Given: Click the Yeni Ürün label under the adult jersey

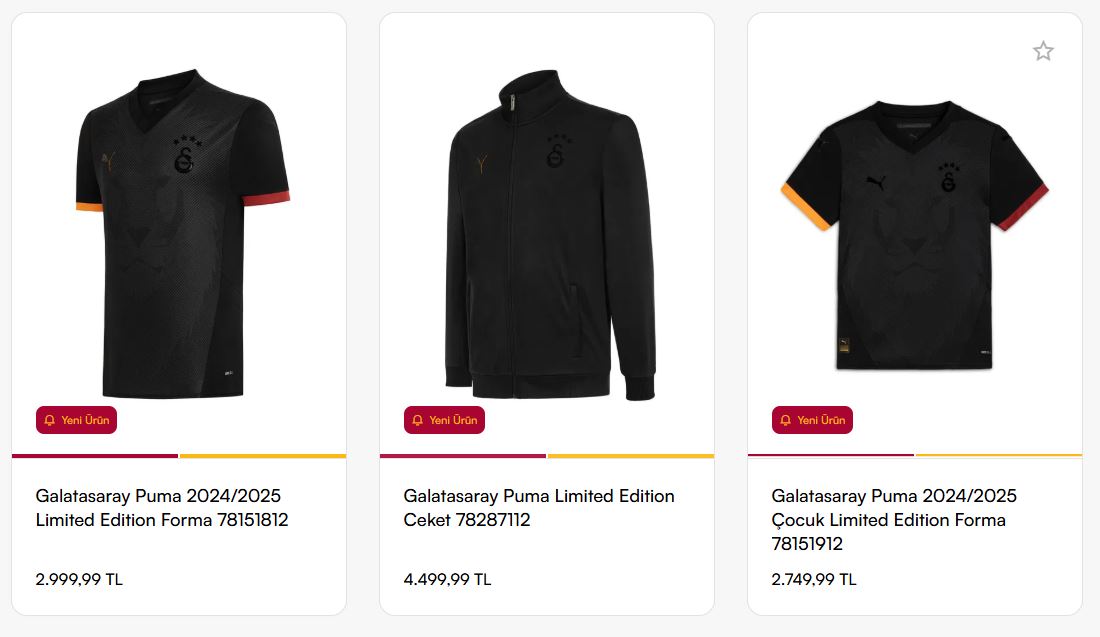Looking at the screenshot, I should click(x=85, y=420).
